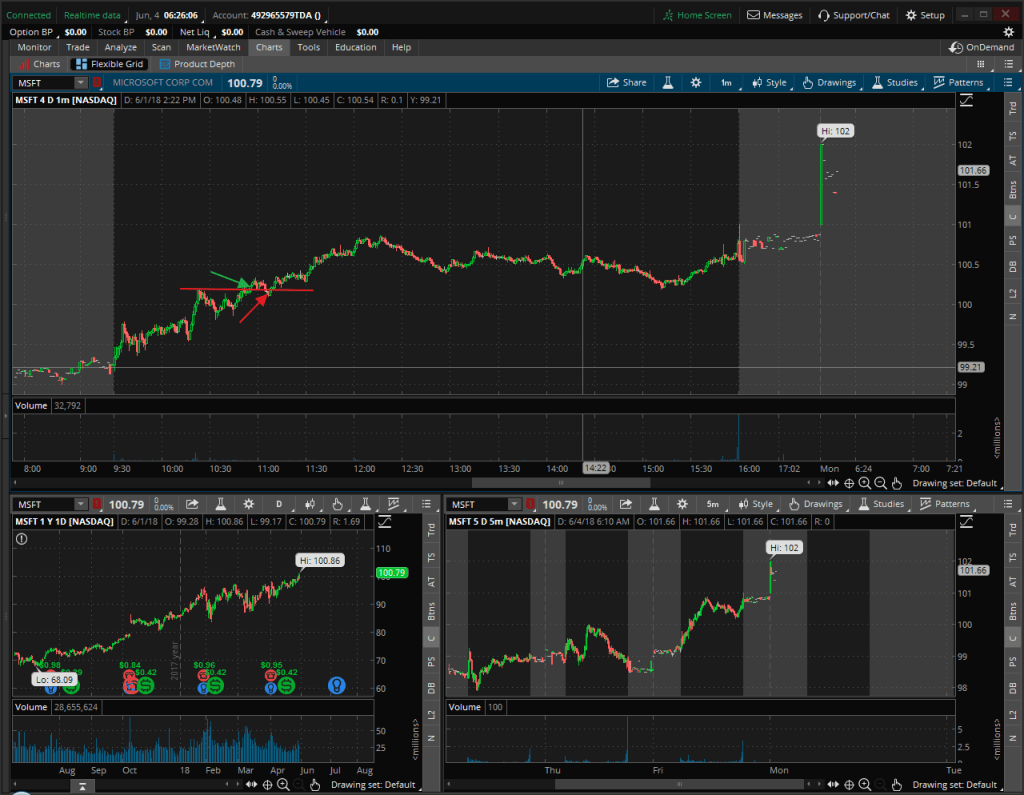Toggle the TS side panel in main chart

[x=1012, y=133]
